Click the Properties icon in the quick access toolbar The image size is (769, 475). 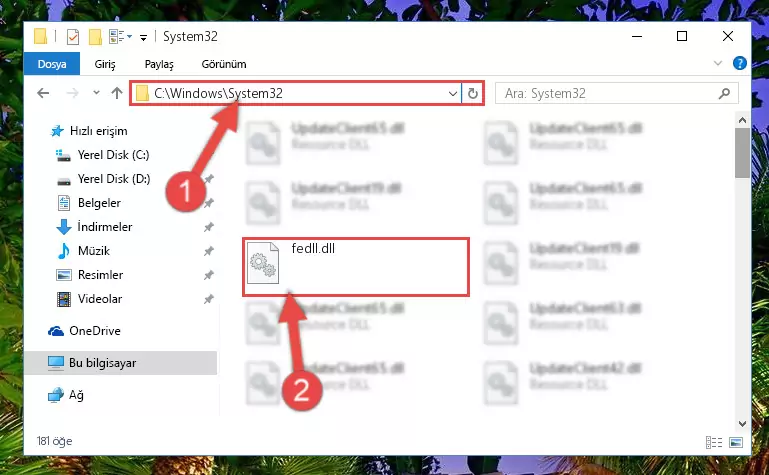click(x=73, y=37)
